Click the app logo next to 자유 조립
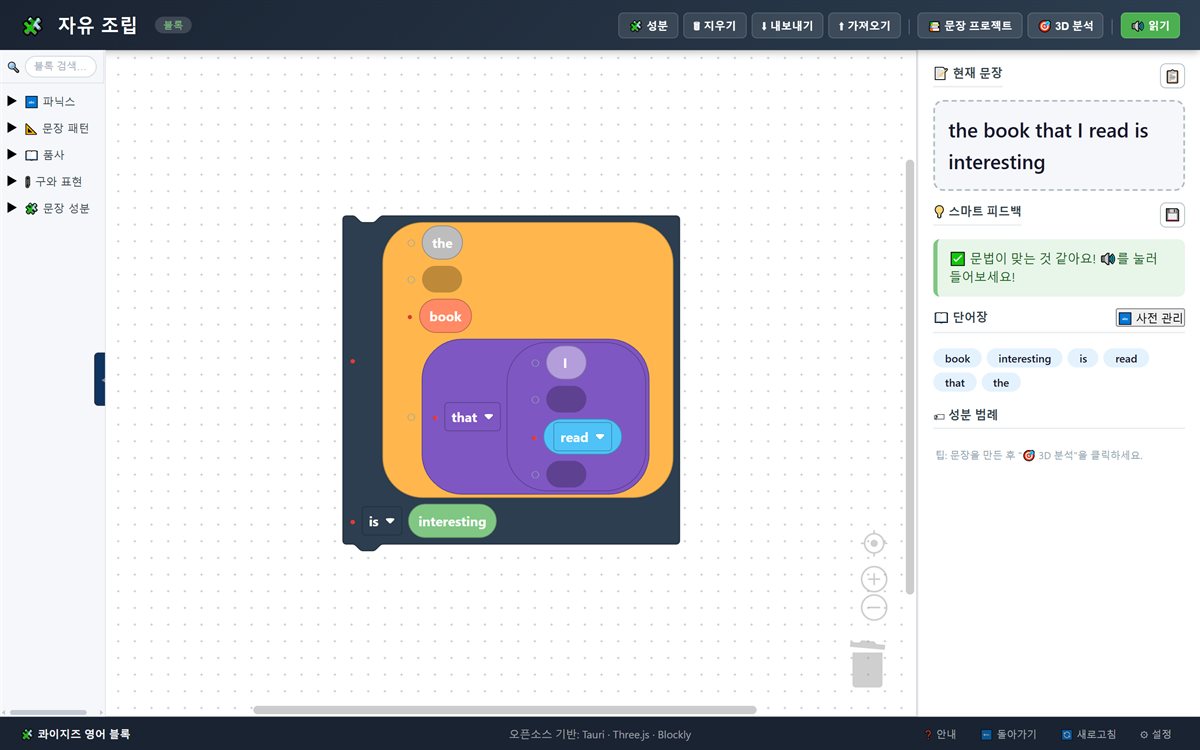 (32, 26)
